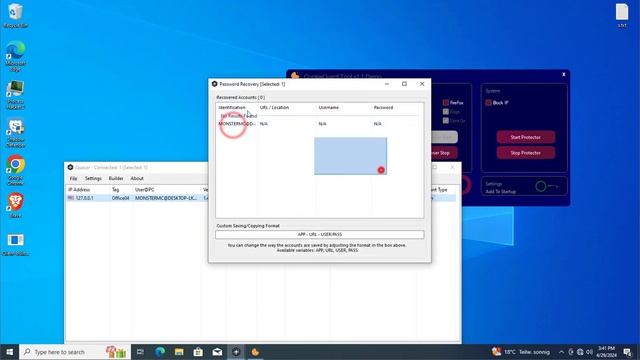Select the desktop icon below Brave
The height and width of the screenshot is (360, 640).
pos(16,244)
